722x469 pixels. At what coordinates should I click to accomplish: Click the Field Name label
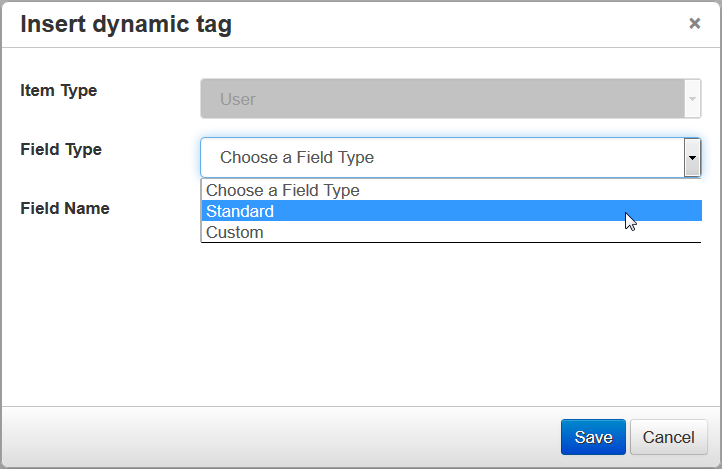click(x=65, y=208)
